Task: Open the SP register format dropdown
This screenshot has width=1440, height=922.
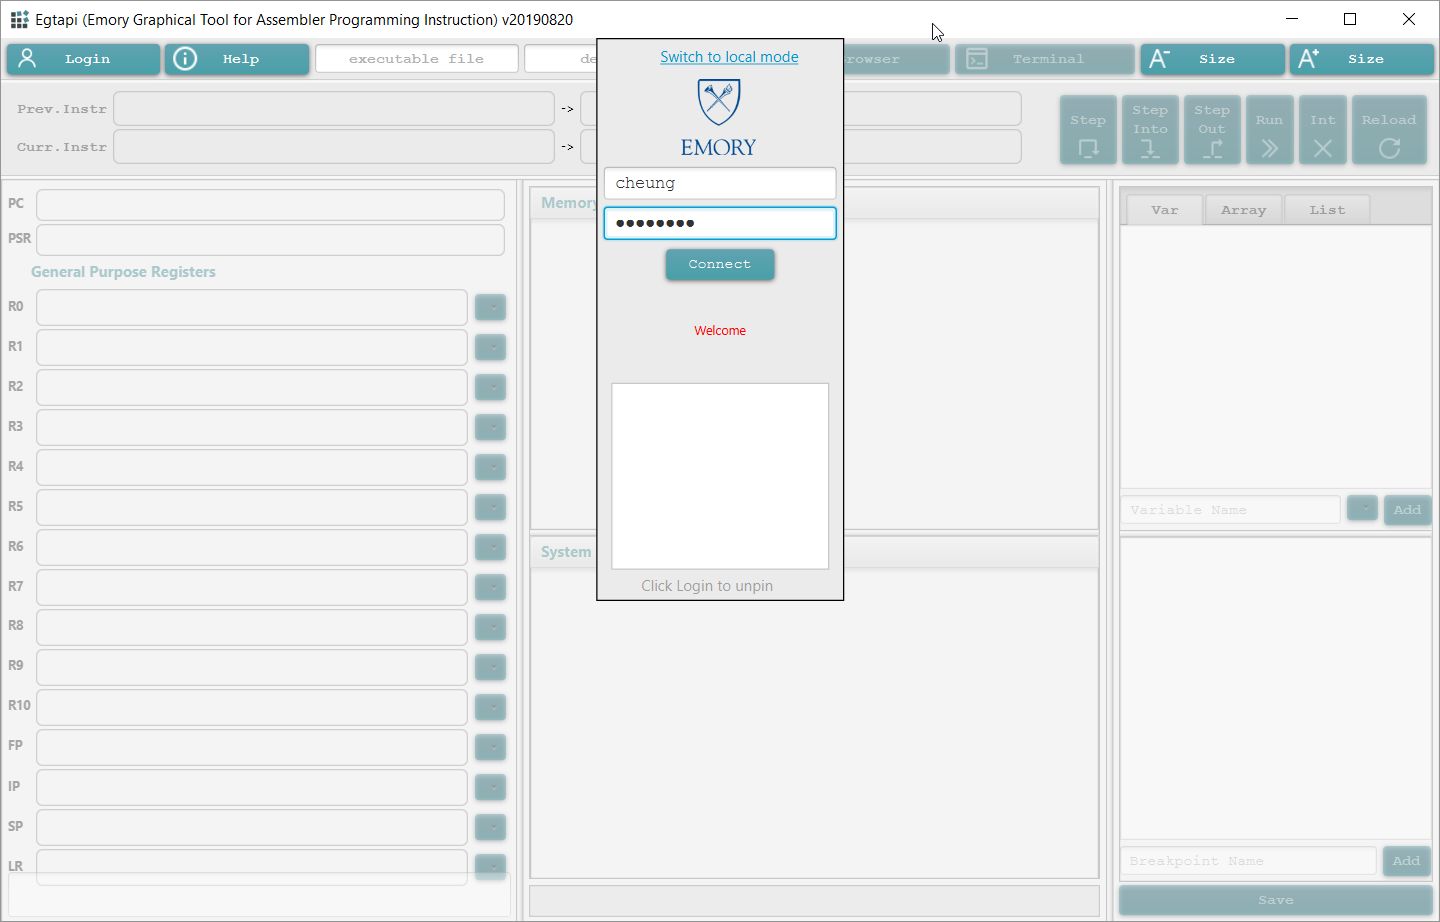Action: pyautogui.click(x=490, y=827)
